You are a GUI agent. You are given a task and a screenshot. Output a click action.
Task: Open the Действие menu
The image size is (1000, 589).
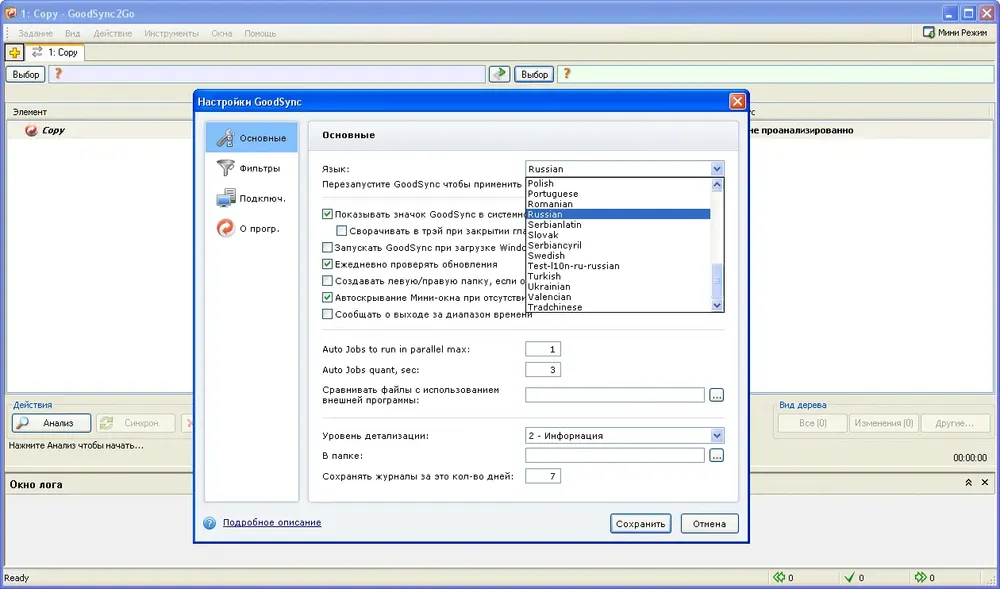point(112,33)
